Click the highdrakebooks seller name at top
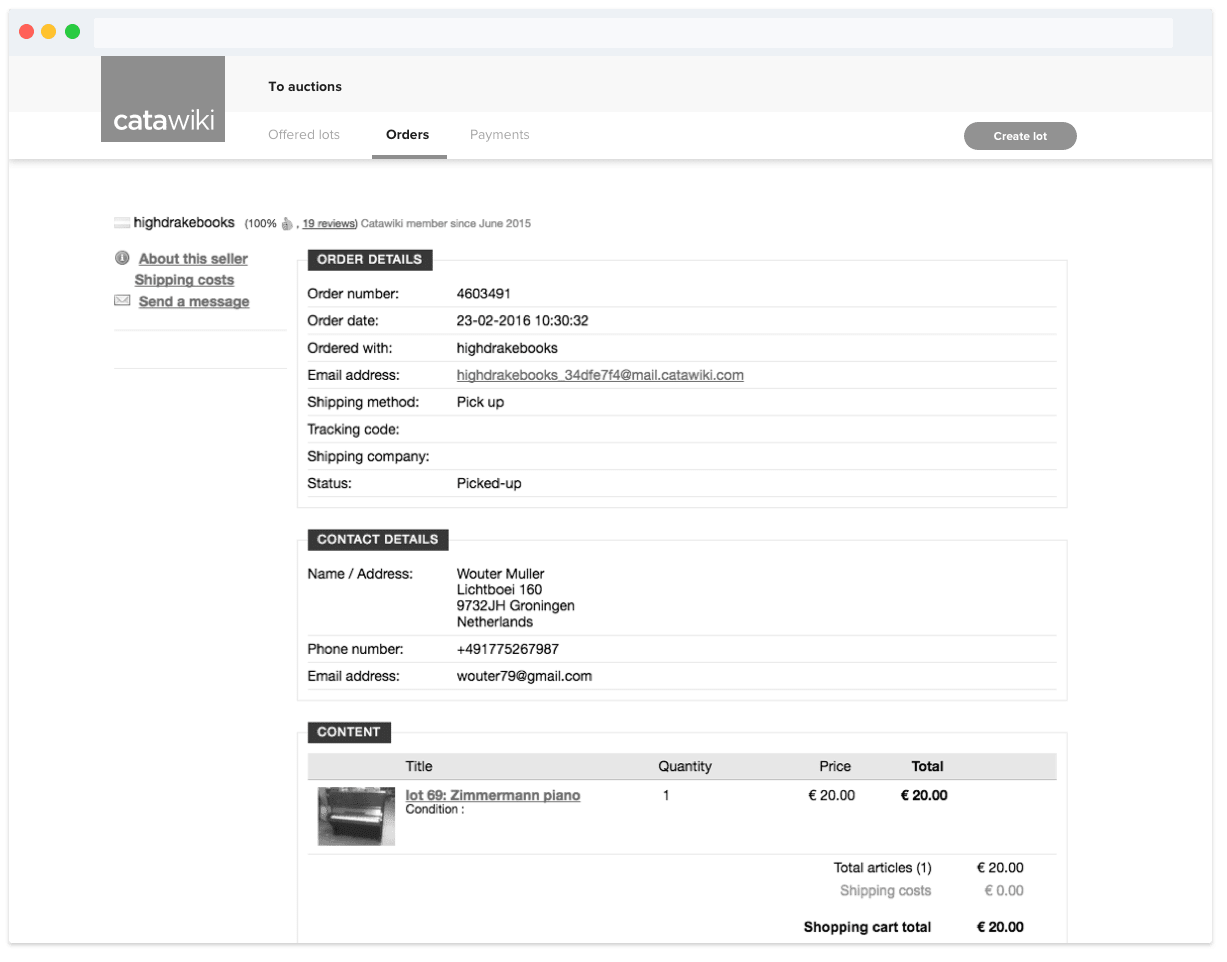 tap(184, 223)
